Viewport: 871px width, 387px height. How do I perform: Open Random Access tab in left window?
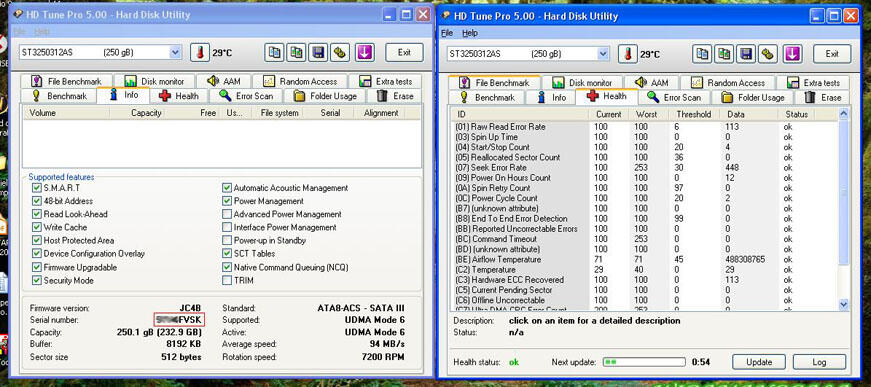pos(301,81)
